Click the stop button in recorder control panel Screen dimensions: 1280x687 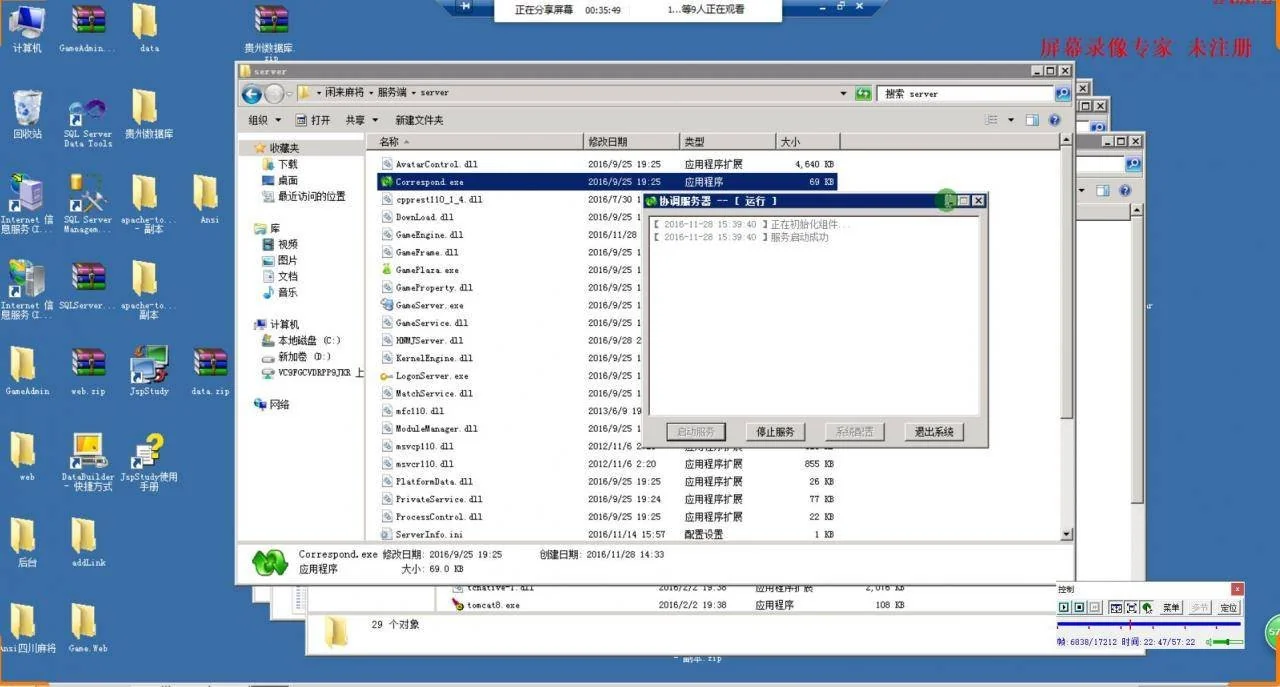(x=1079, y=607)
